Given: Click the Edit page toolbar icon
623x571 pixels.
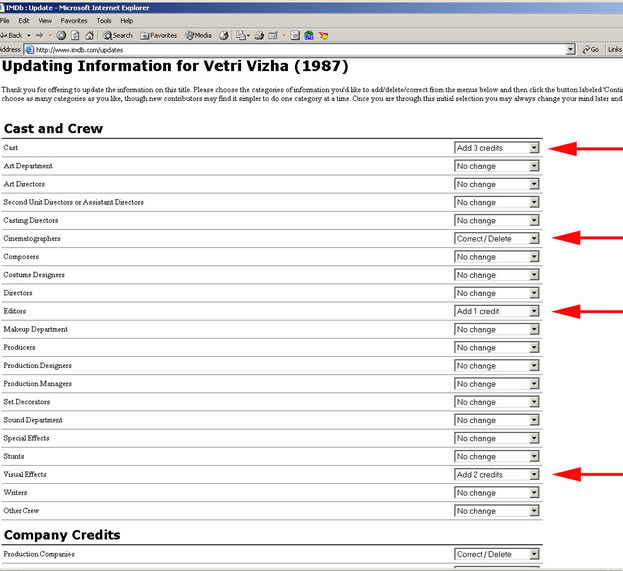Looking at the screenshot, I should (273, 35).
